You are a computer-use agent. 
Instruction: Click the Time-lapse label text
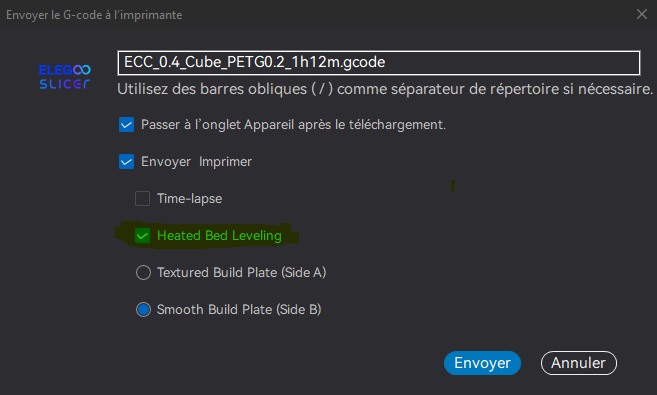(x=189, y=199)
